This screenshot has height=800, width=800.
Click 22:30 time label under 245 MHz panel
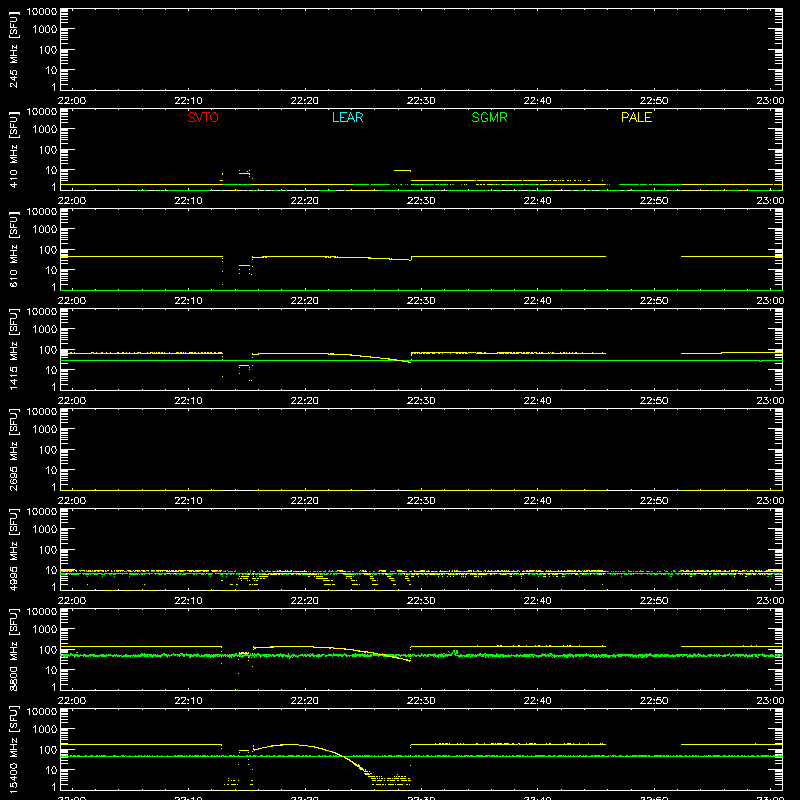click(x=421, y=101)
